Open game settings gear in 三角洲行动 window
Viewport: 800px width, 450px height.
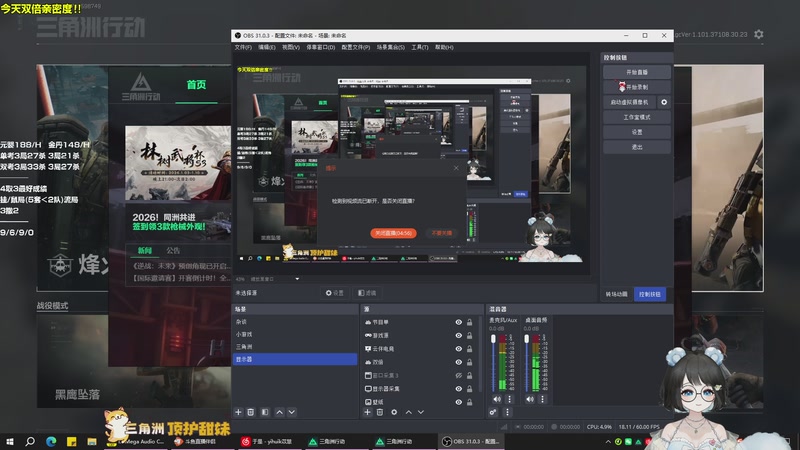(759, 34)
